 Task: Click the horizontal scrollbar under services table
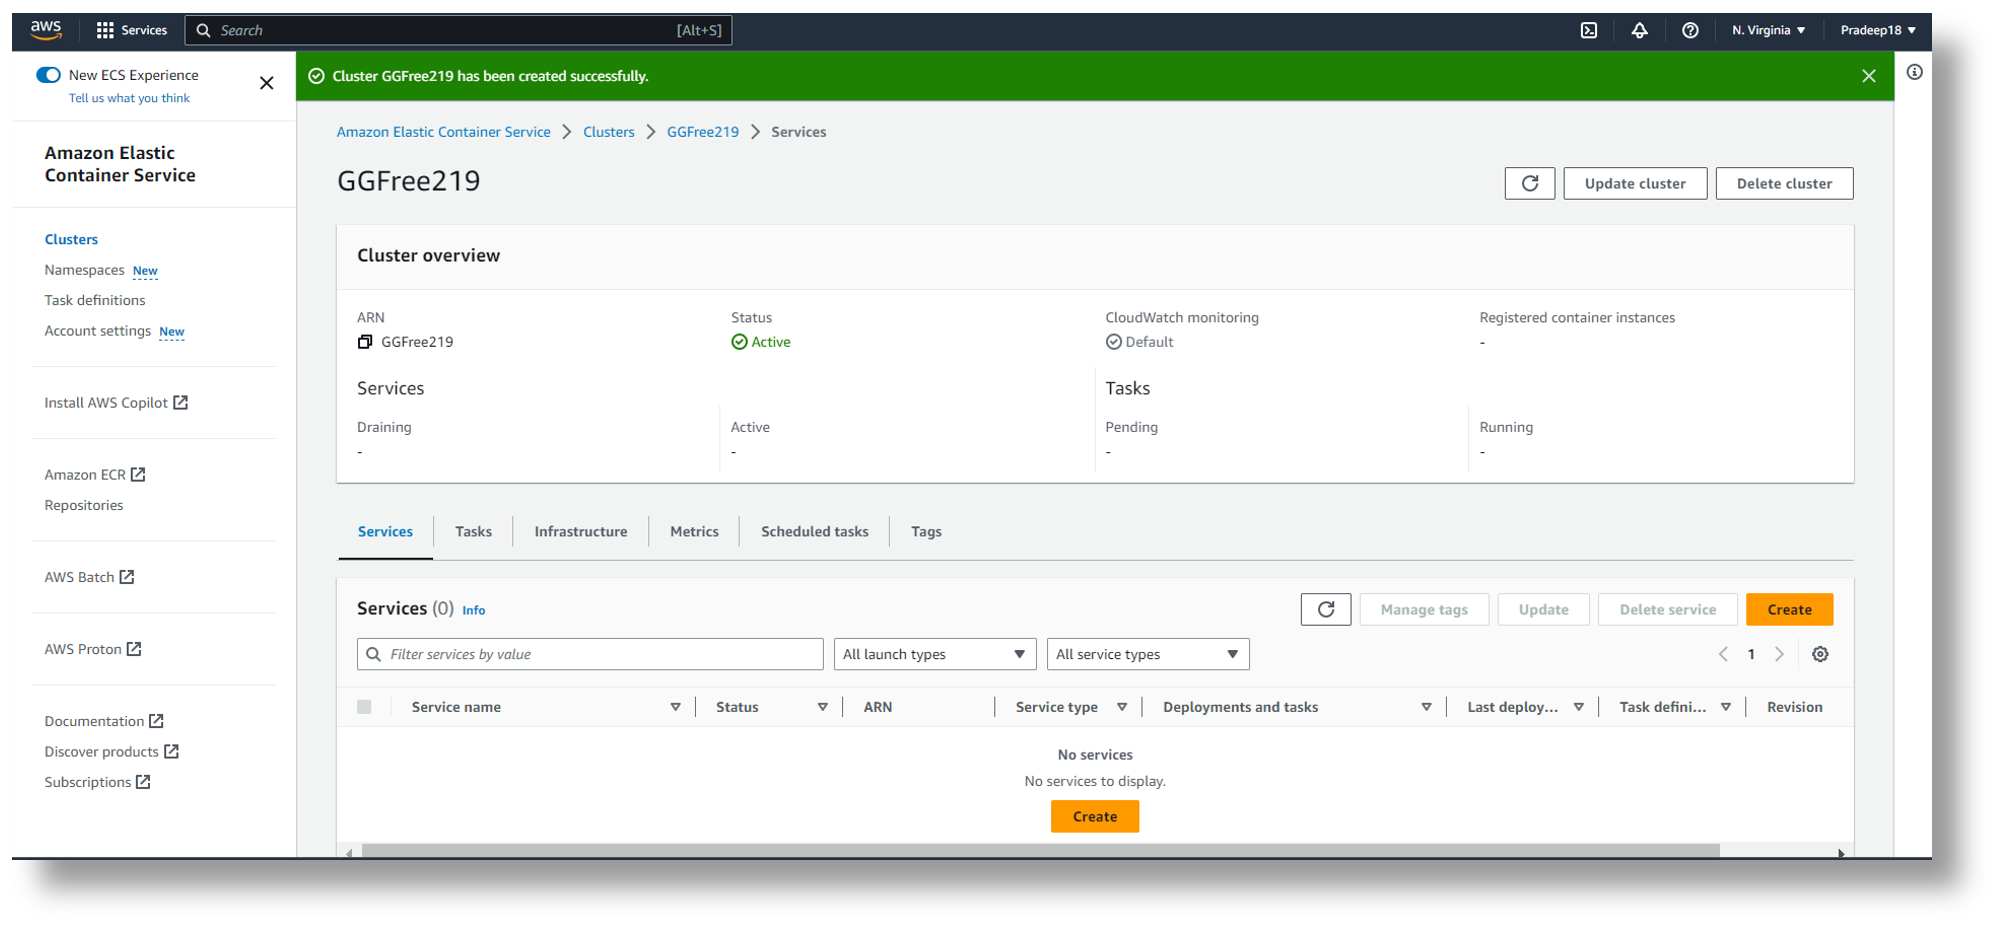[x=1040, y=851]
